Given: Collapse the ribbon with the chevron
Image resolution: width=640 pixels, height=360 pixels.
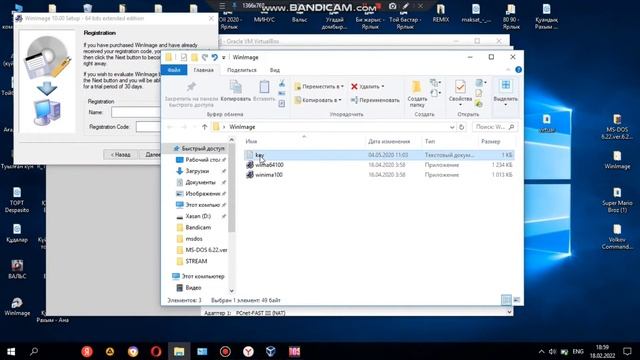Looking at the screenshot, I should [508, 70].
